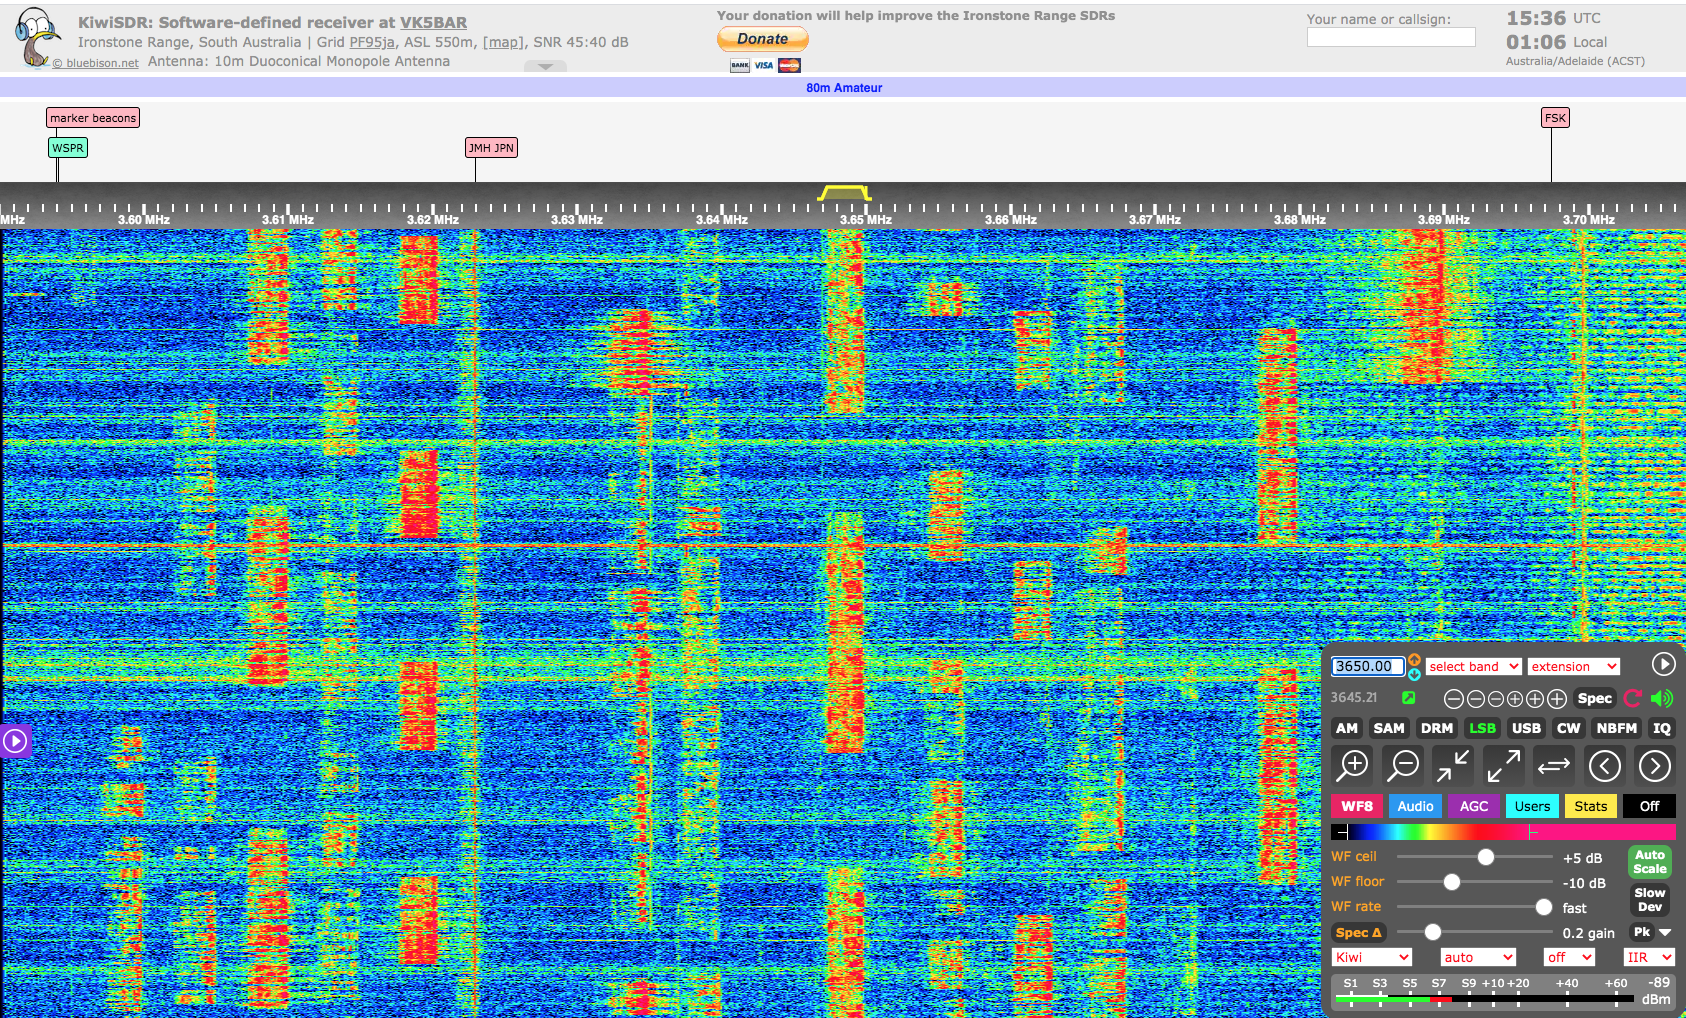Image resolution: width=1686 pixels, height=1018 pixels.
Task: Open the select band dropdown
Action: tap(1473, 667)
